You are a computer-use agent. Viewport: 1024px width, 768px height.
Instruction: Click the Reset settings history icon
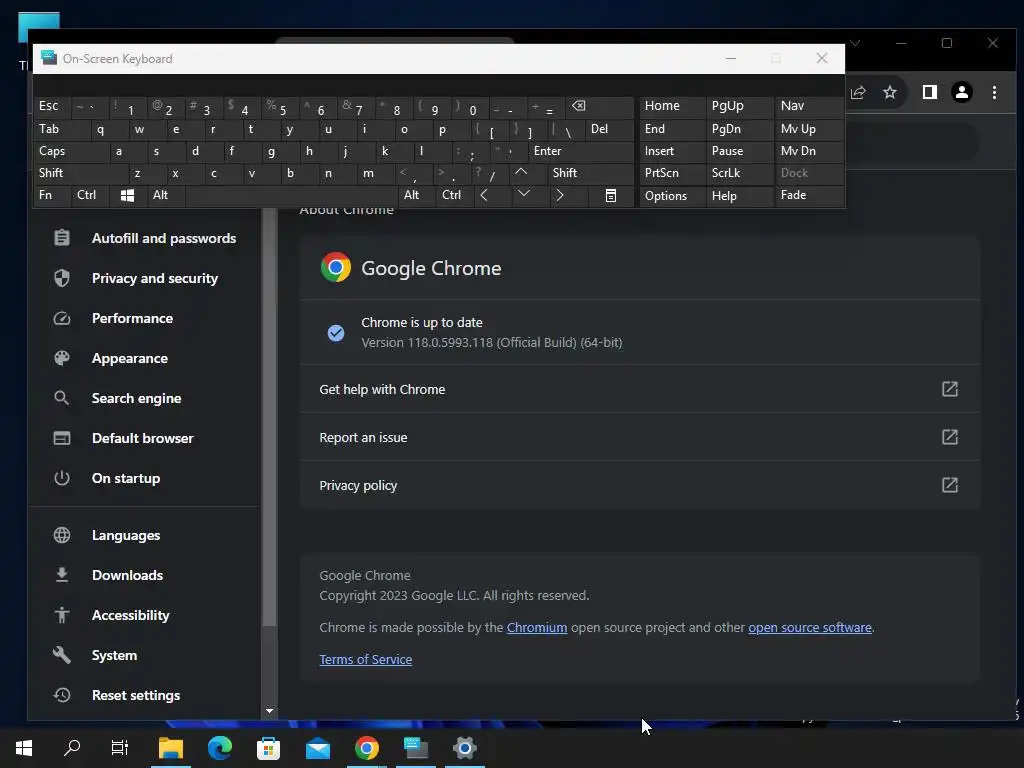coord(62,695)
